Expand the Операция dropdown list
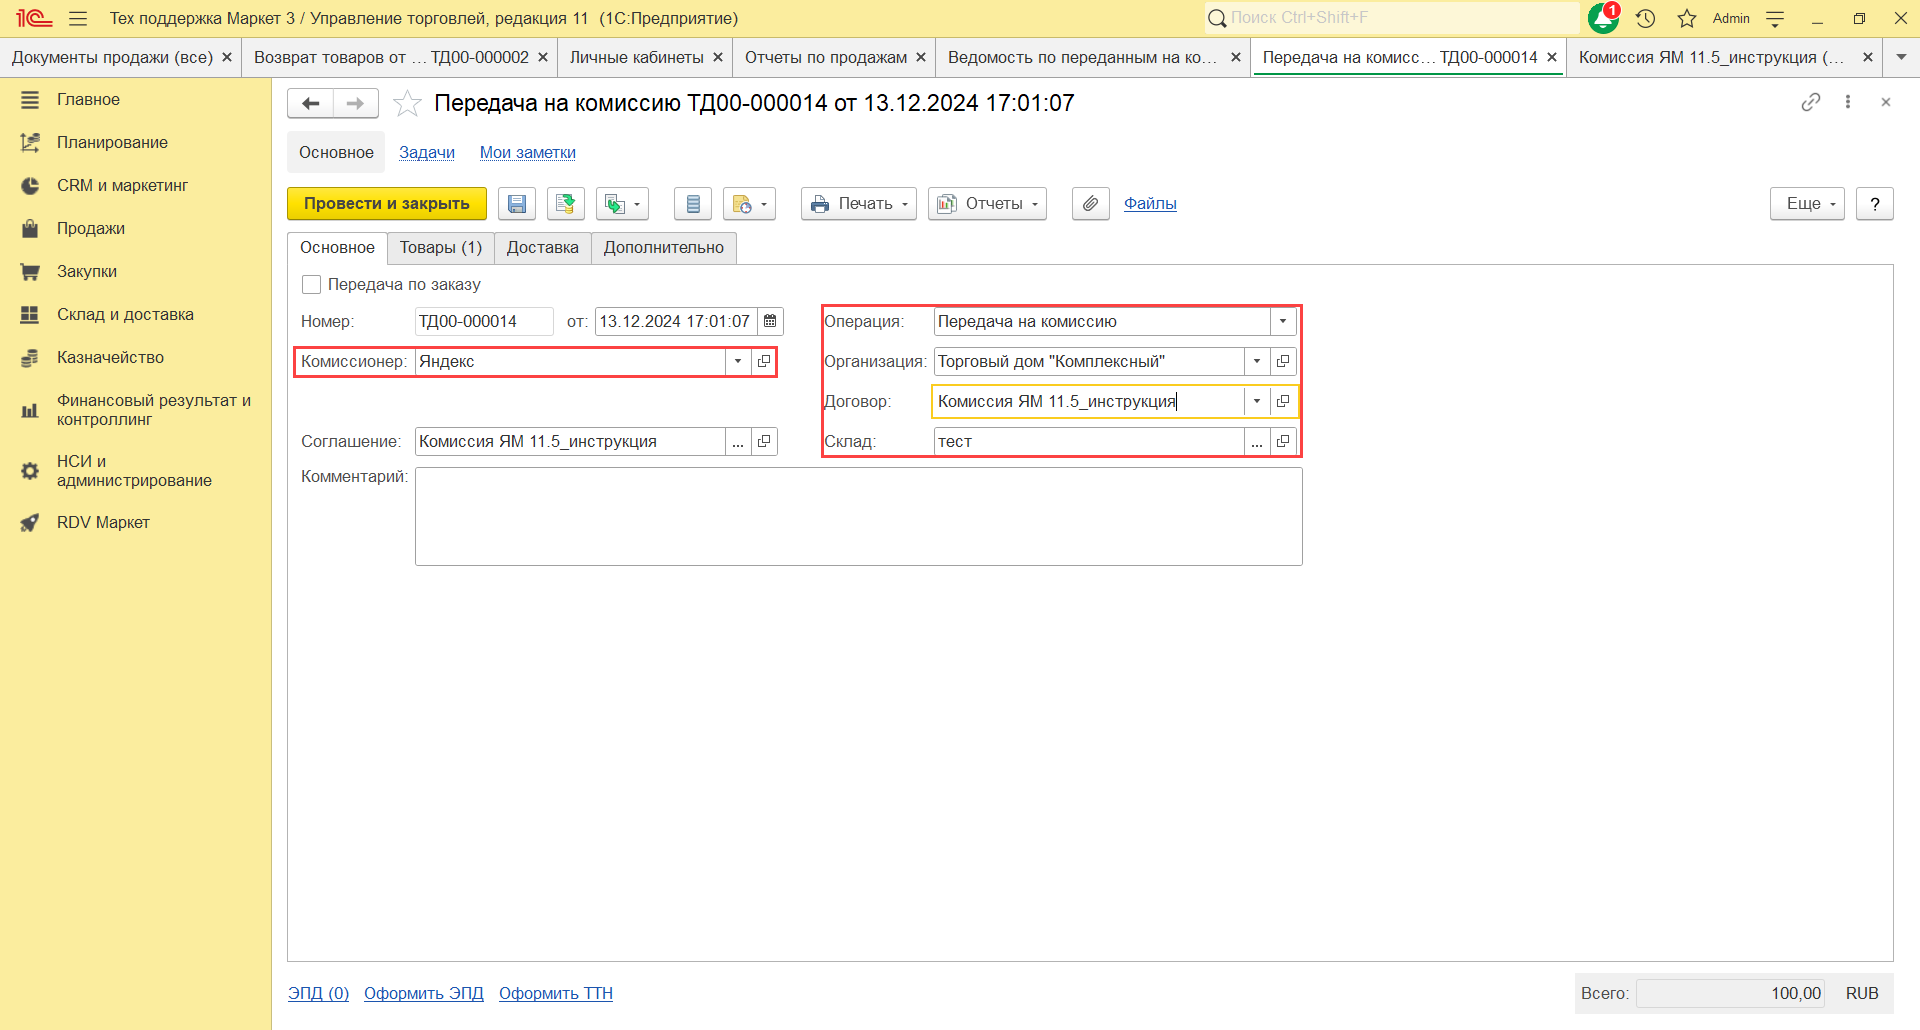 tap(1283, 321)
